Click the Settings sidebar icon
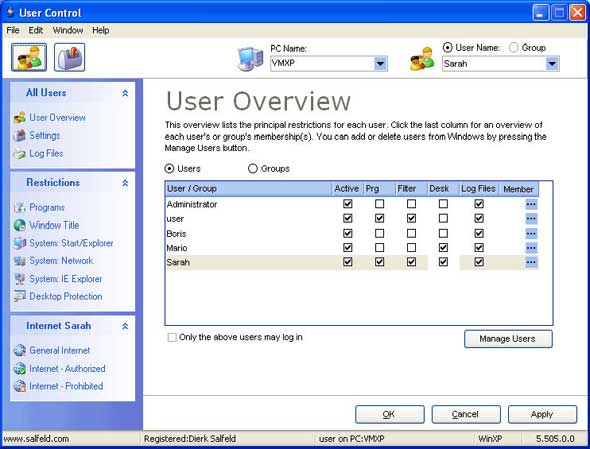Viewport: 590px width, 449px height. pyautogui.click(x=20, y=135)
